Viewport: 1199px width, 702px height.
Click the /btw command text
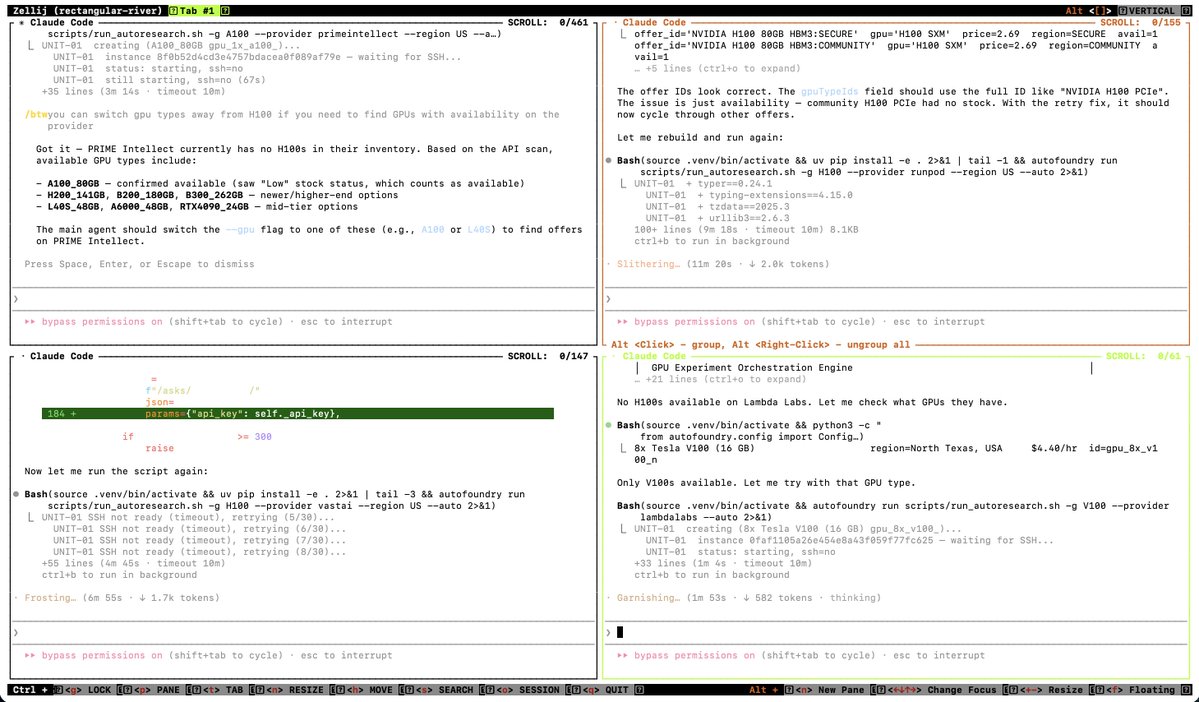(x=35, y=115)
